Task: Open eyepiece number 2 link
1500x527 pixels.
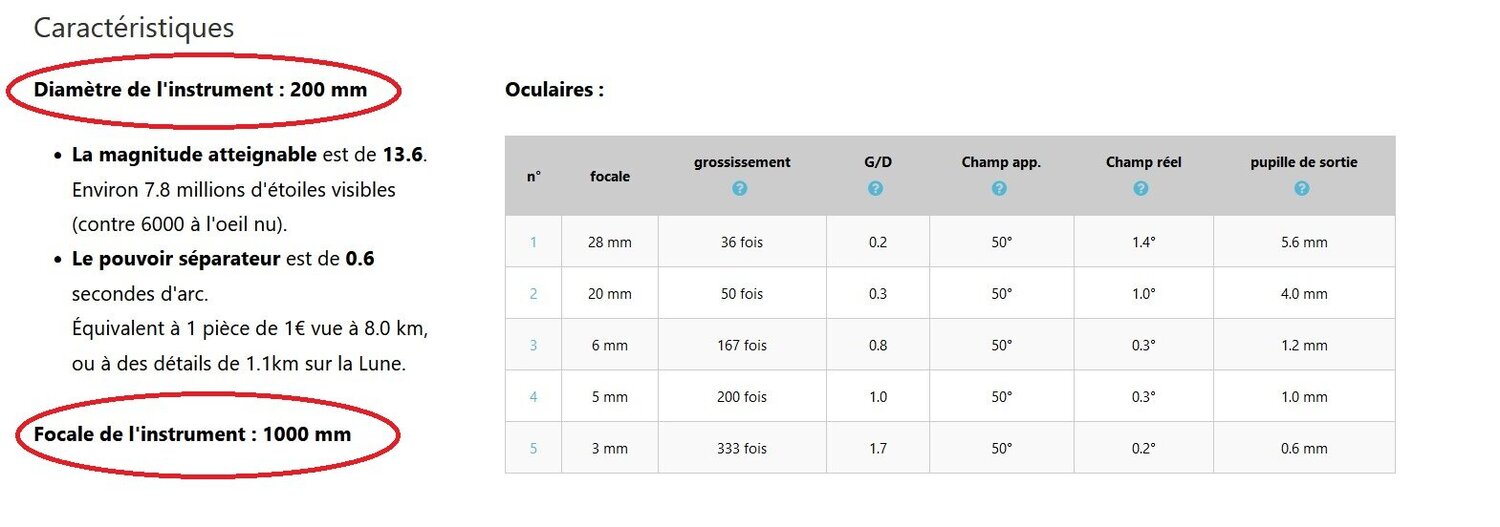Action: pyautogui.click(x=533, y=294)
